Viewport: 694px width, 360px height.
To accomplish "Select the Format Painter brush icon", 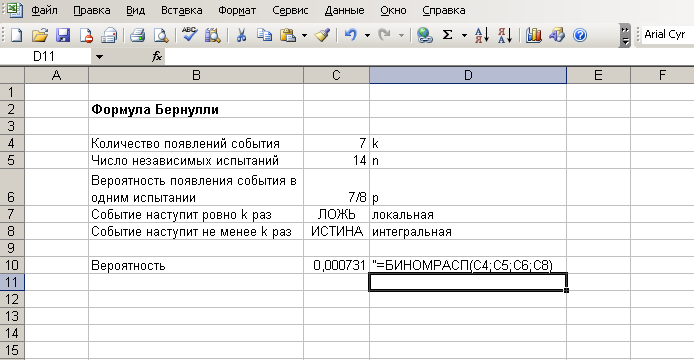I will point(323,35).
